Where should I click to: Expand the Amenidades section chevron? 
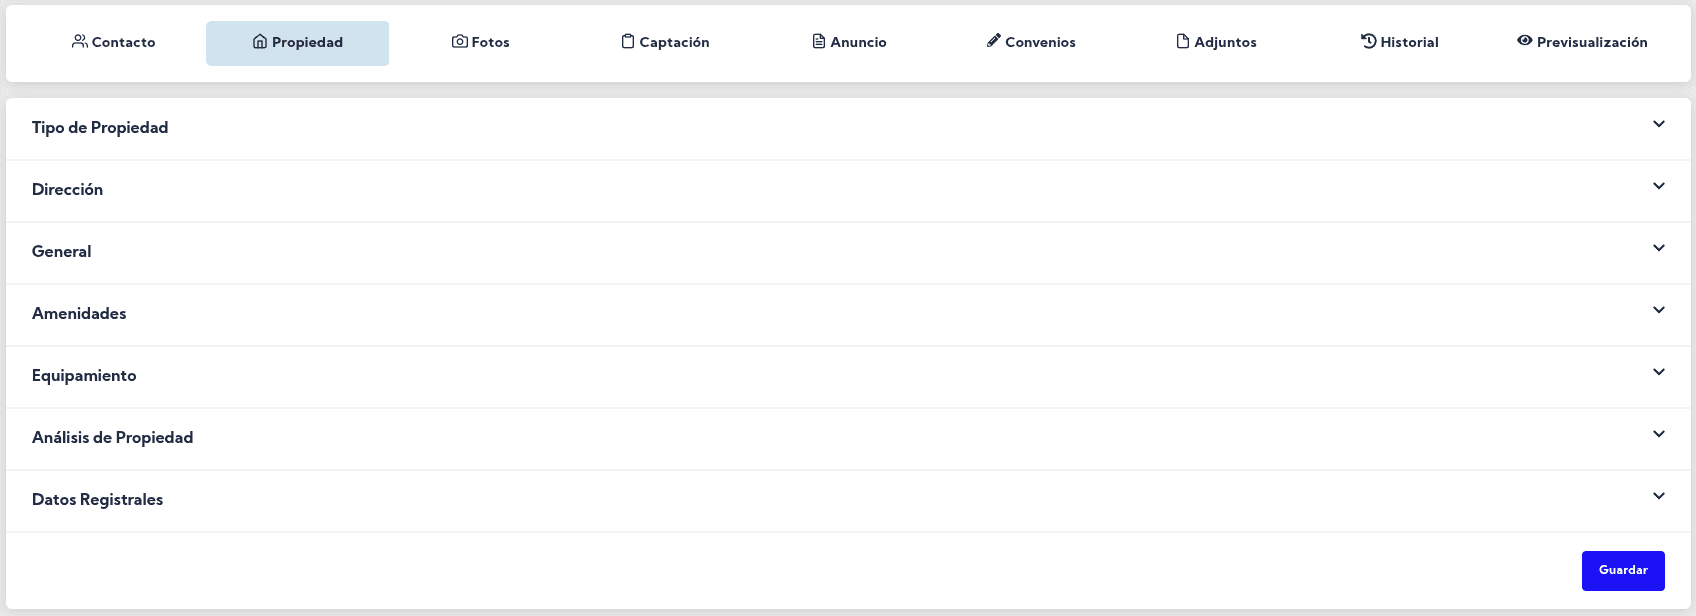click(1659, 311)
